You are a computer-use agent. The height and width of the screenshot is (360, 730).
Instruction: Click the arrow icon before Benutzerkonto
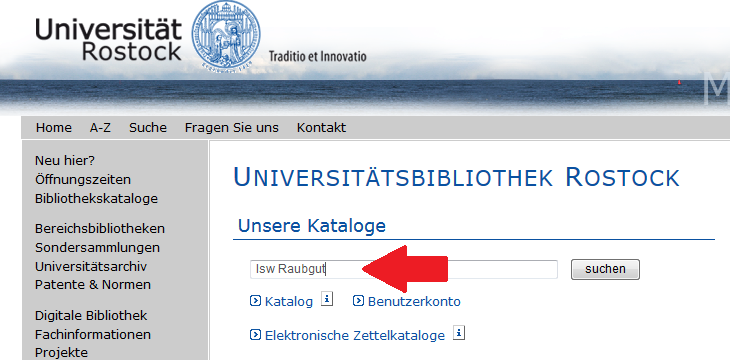[358, 301]
